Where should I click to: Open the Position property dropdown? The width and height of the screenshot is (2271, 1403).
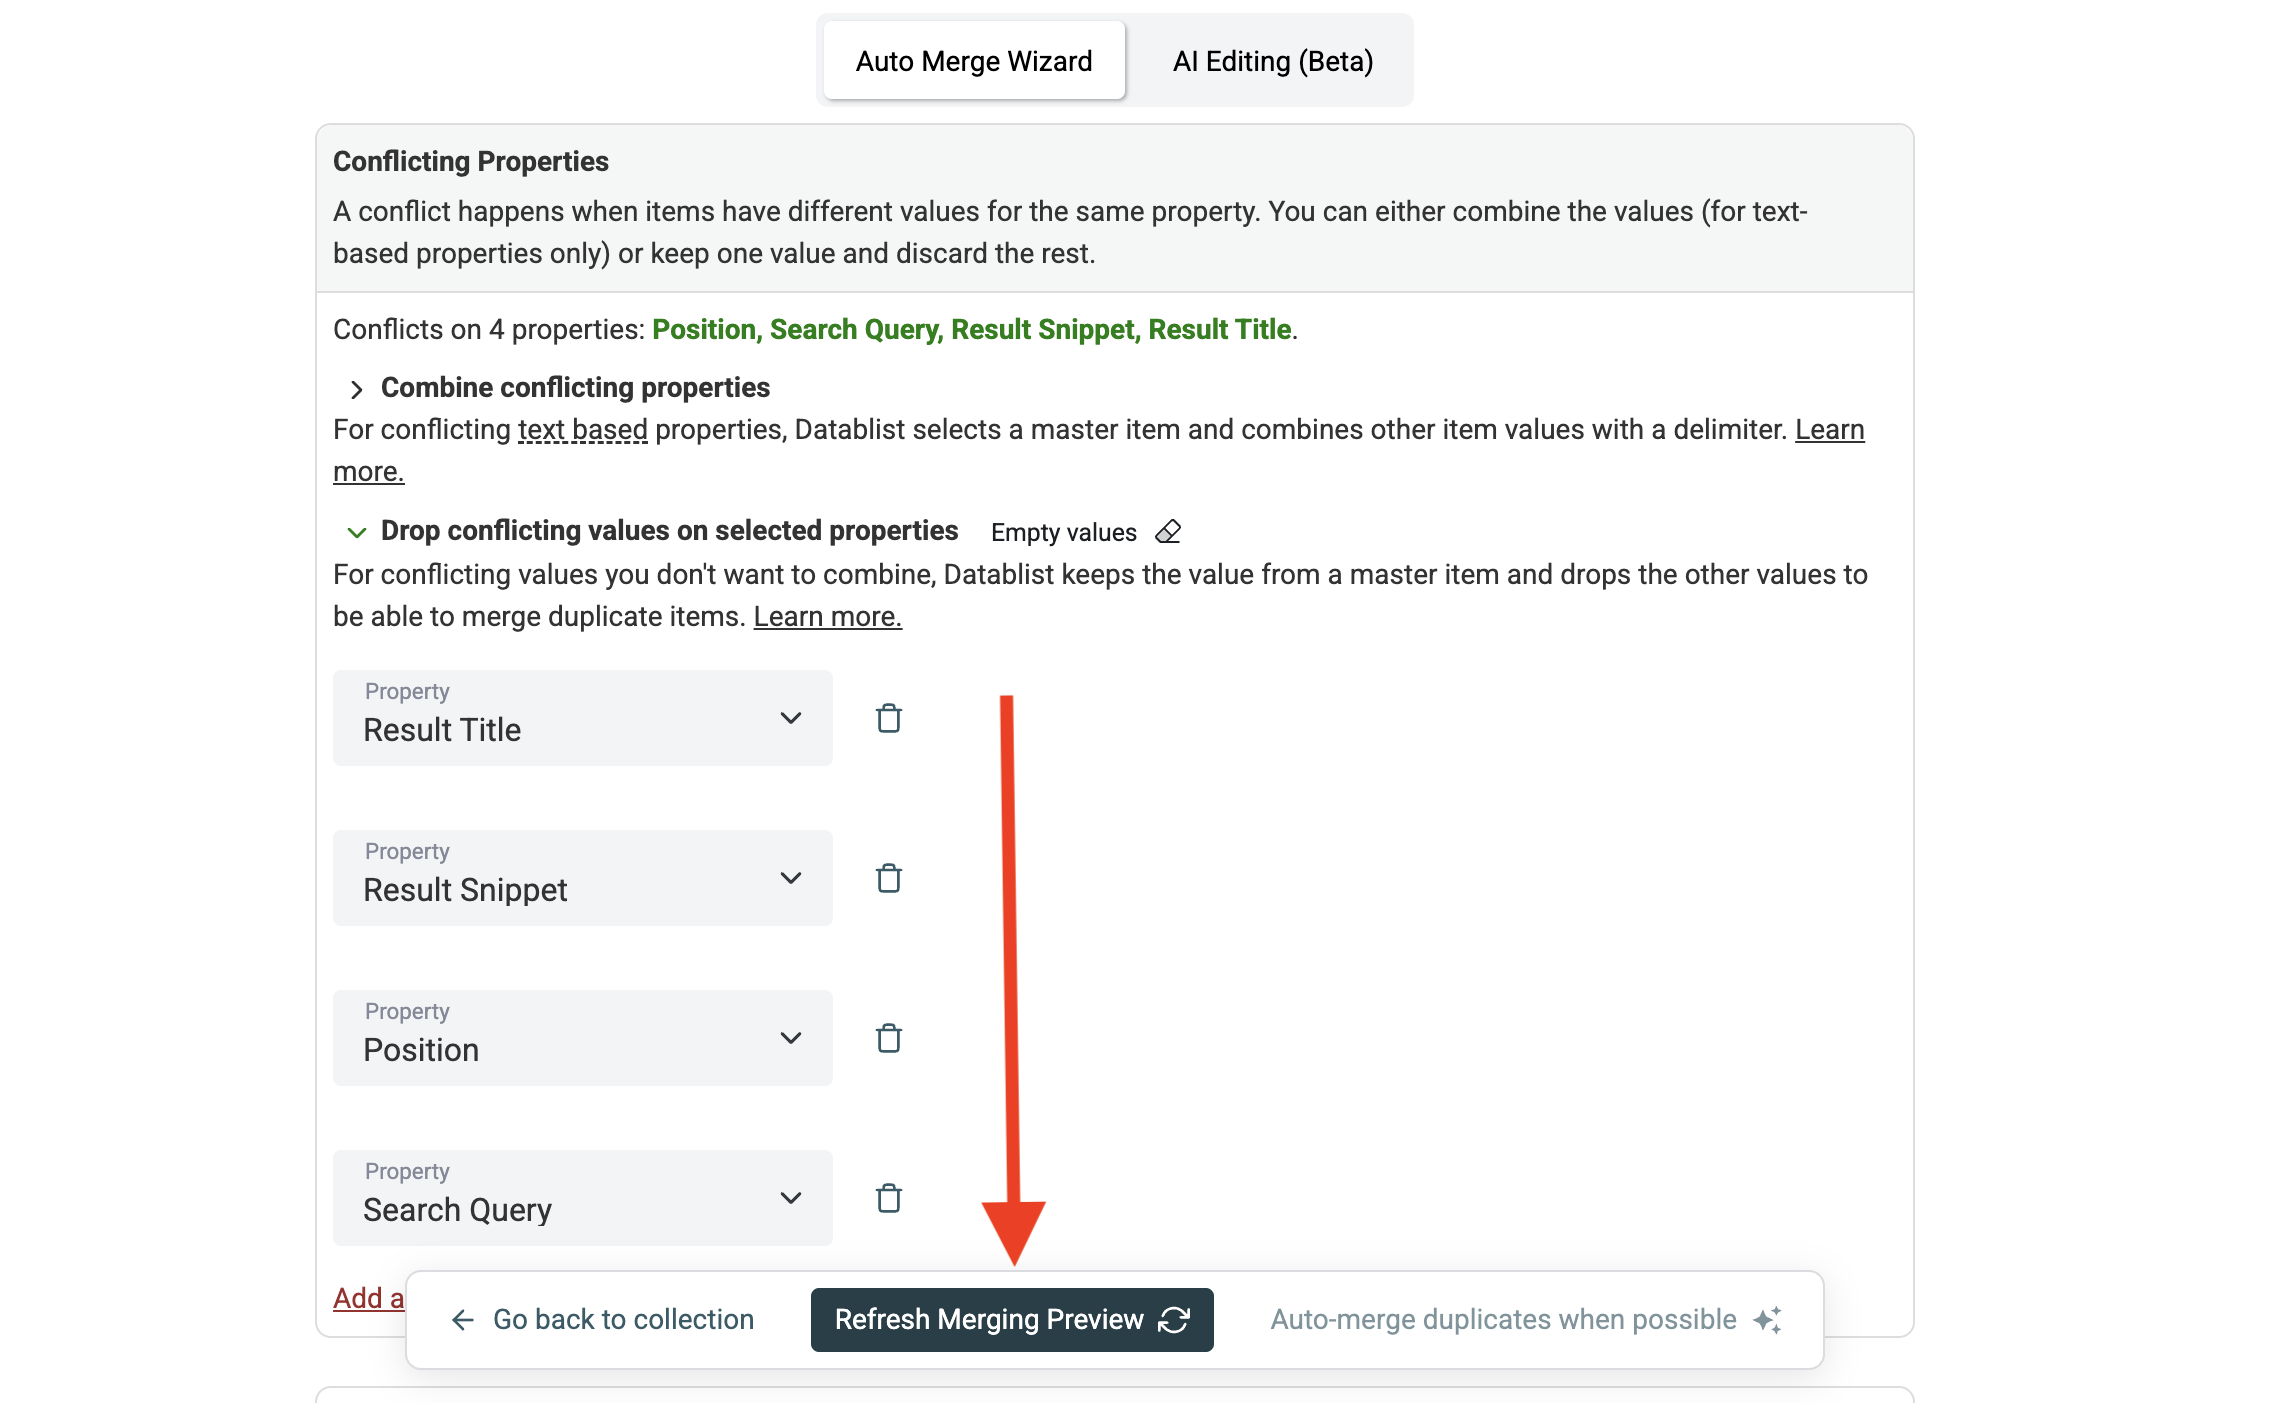point(582,1038)
